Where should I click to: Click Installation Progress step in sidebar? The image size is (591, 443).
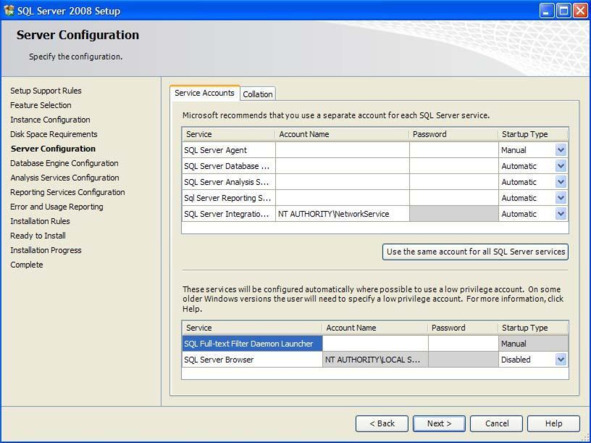tap(46, 250)
